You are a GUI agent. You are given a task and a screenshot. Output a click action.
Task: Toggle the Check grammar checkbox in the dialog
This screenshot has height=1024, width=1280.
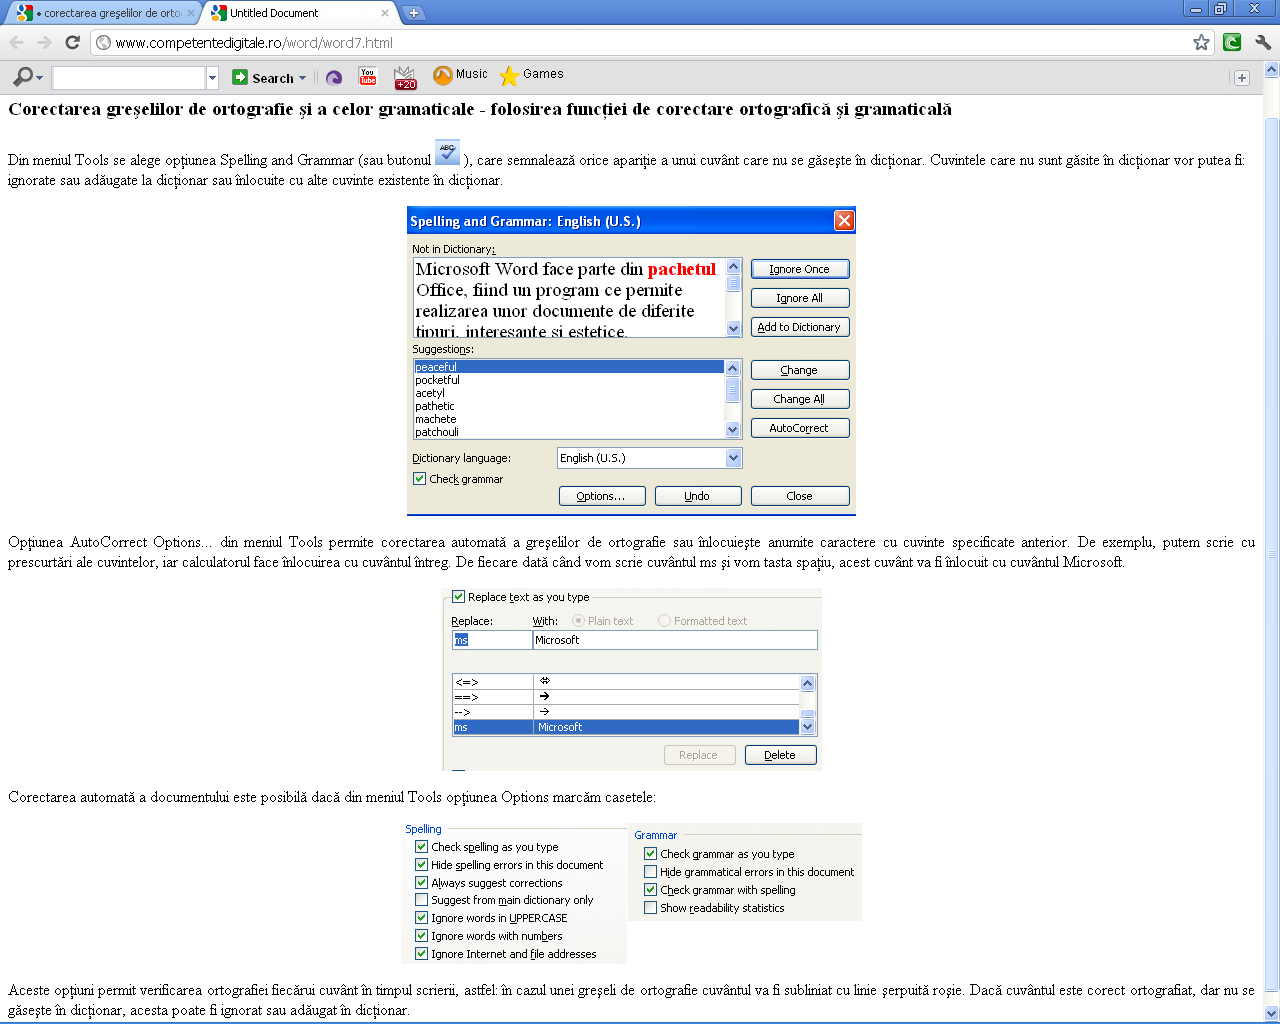point(420,479)
